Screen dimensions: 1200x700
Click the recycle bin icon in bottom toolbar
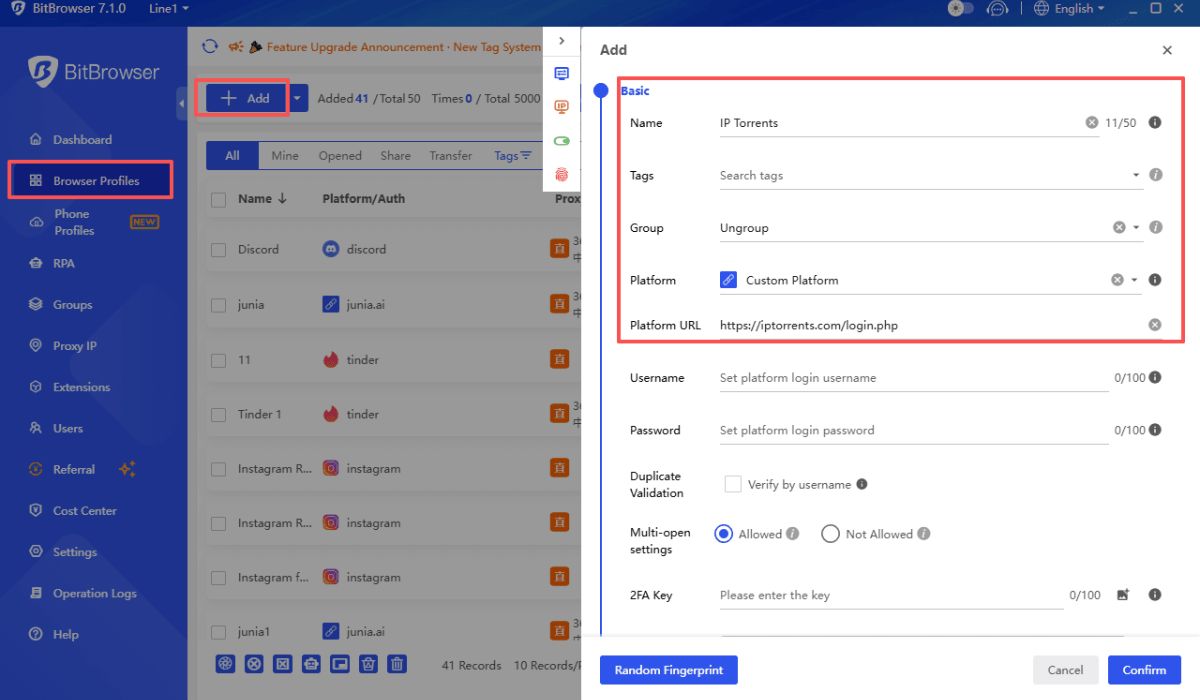click(x=368, y=663)
